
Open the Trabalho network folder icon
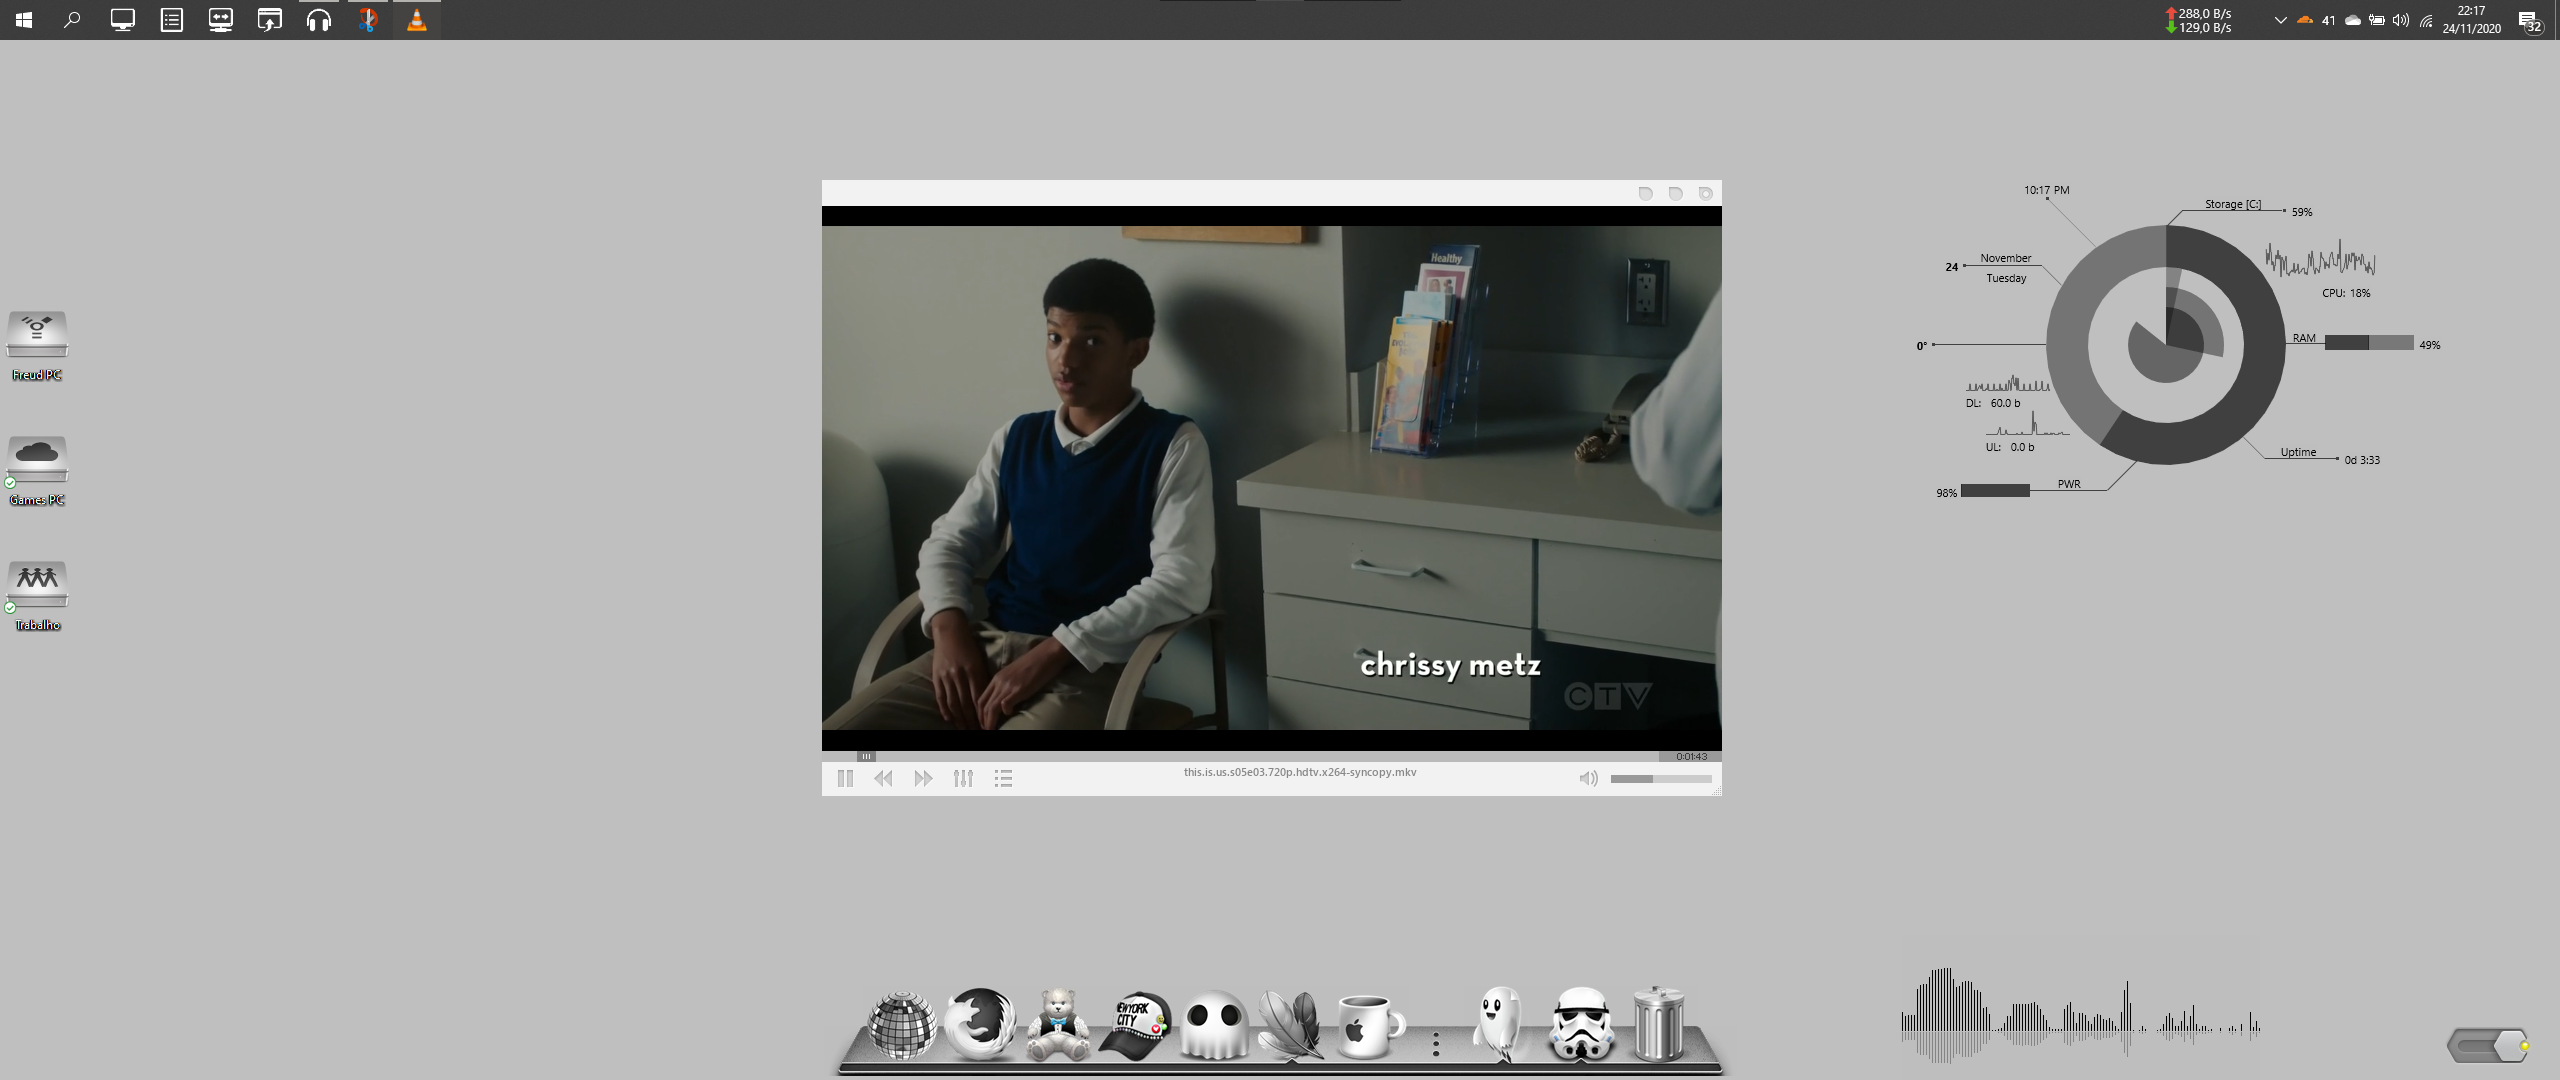[37, 585]
